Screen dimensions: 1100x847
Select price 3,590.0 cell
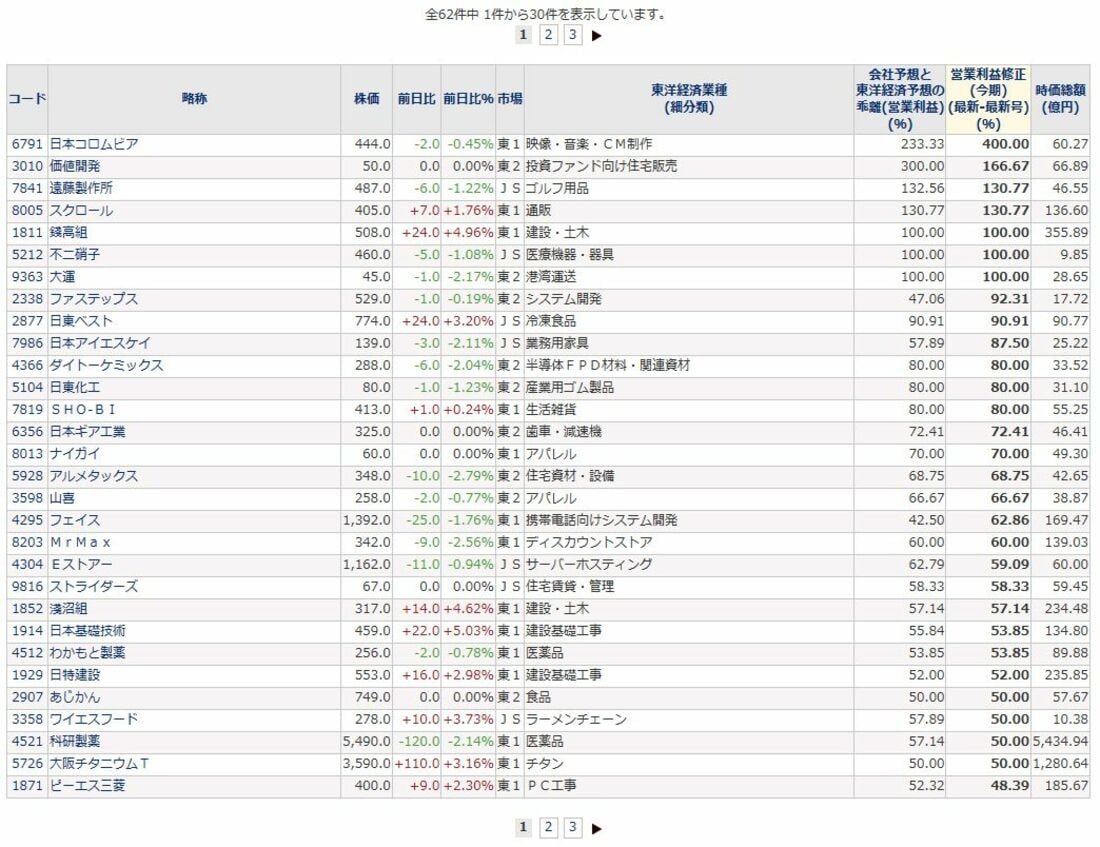click(366, 763)
